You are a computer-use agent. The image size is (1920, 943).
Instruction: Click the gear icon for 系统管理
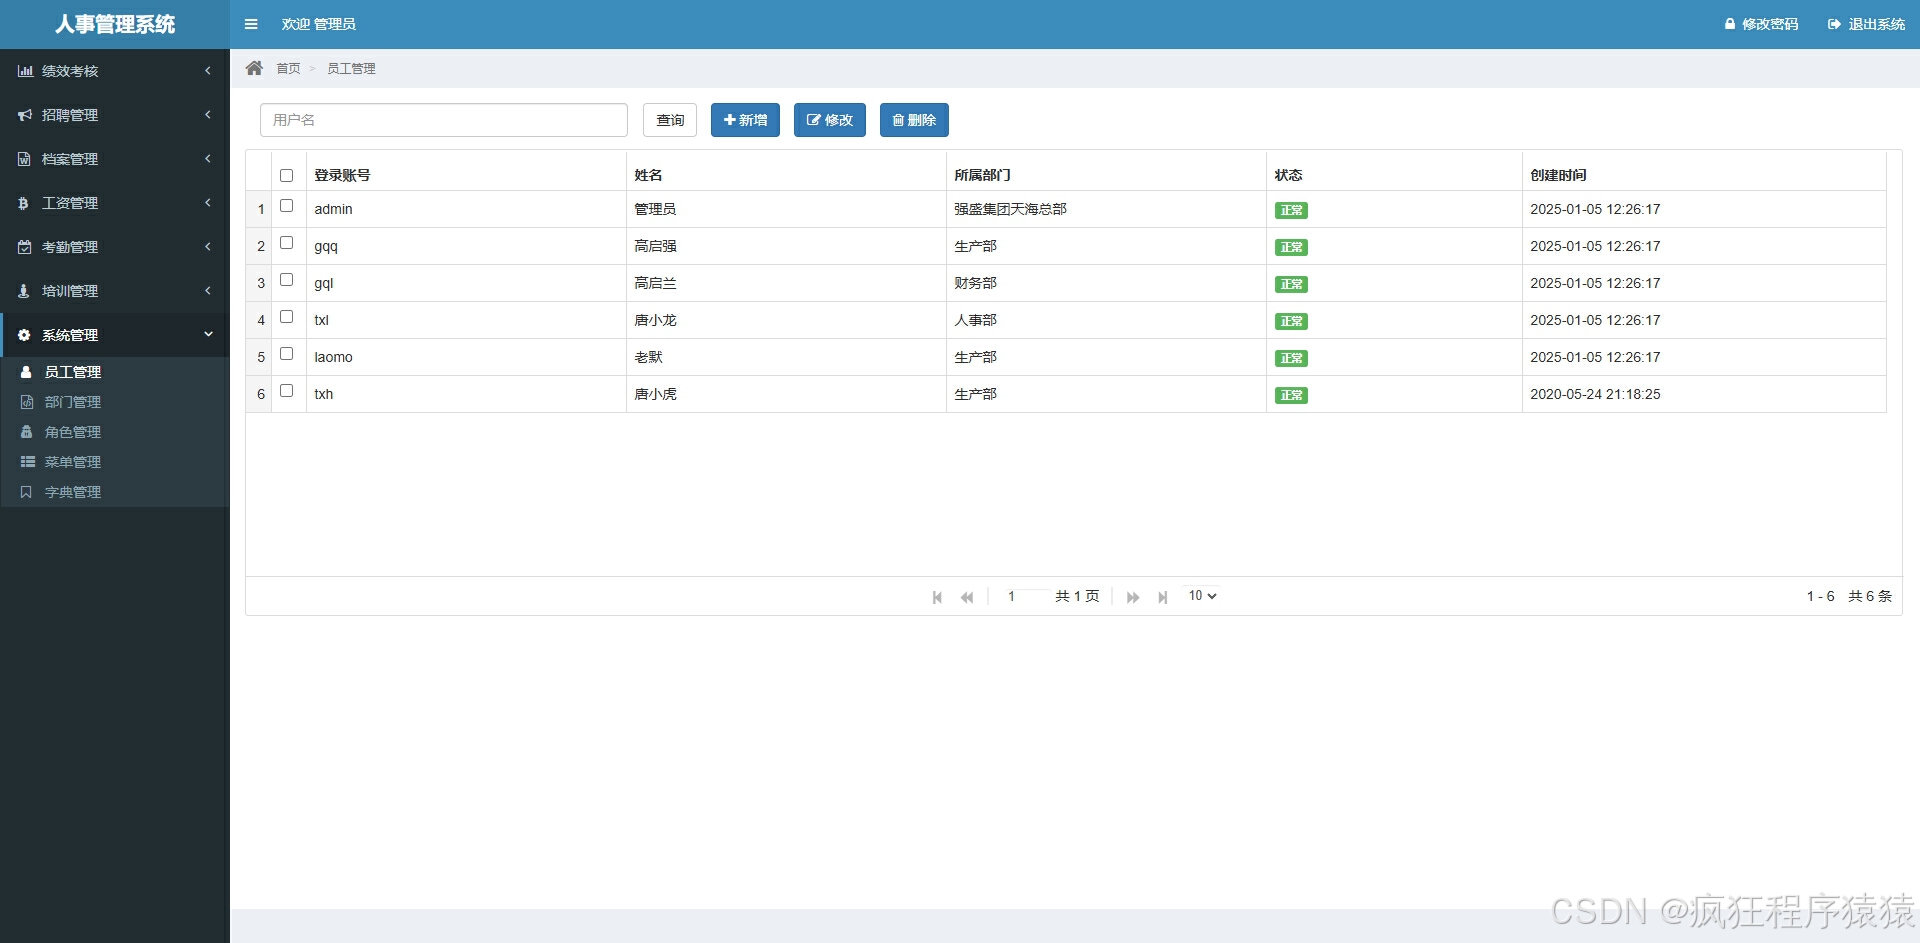tap(24, 335)
